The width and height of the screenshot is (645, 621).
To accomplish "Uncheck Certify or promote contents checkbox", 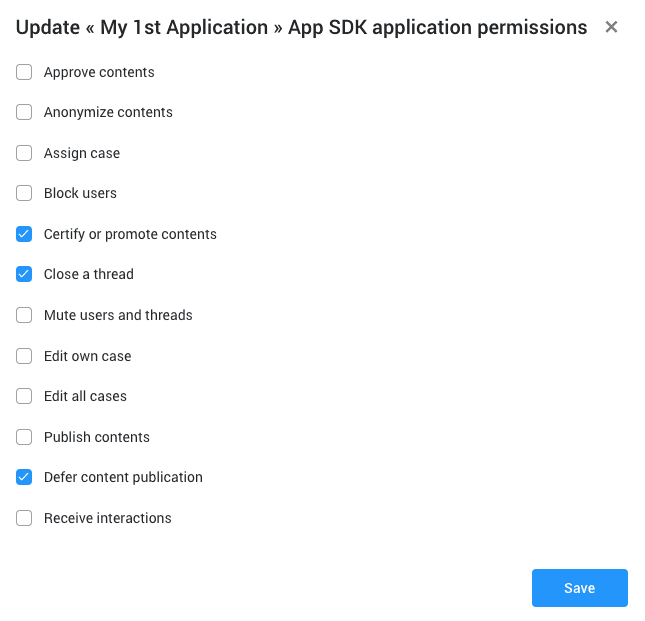I will 24,234.
